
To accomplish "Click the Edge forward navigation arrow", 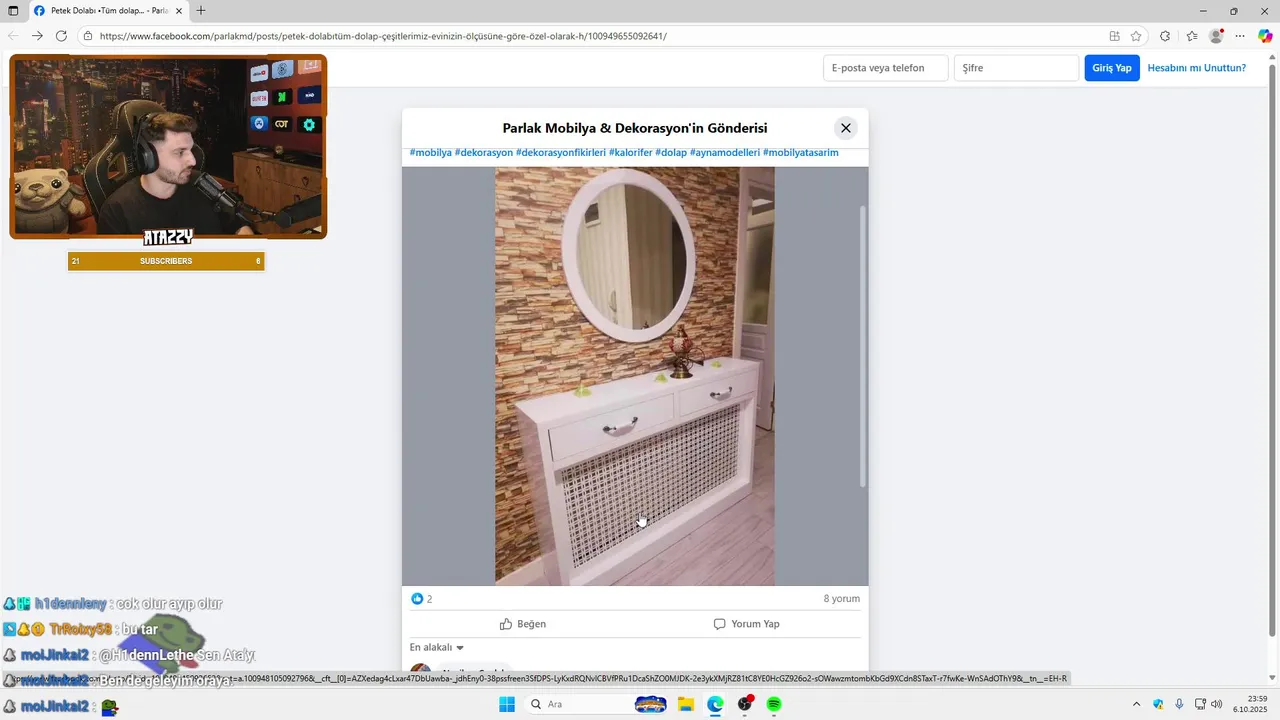I will click(x=37, y=36).
